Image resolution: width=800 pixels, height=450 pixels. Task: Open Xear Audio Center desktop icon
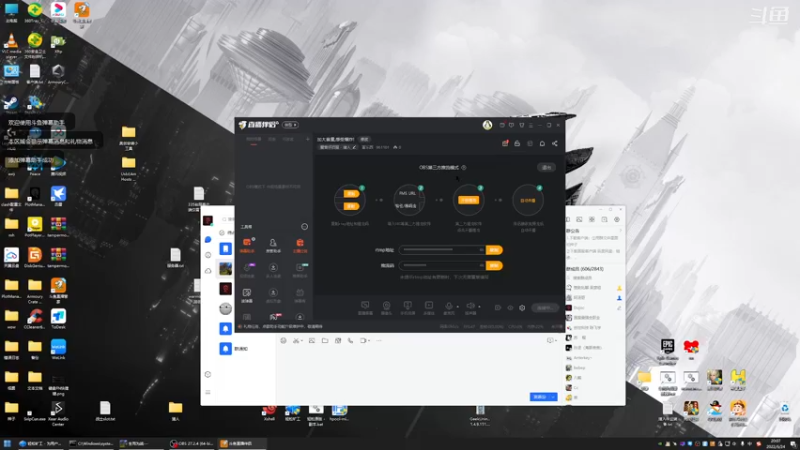pyautogui.click(x=58, y=412)
